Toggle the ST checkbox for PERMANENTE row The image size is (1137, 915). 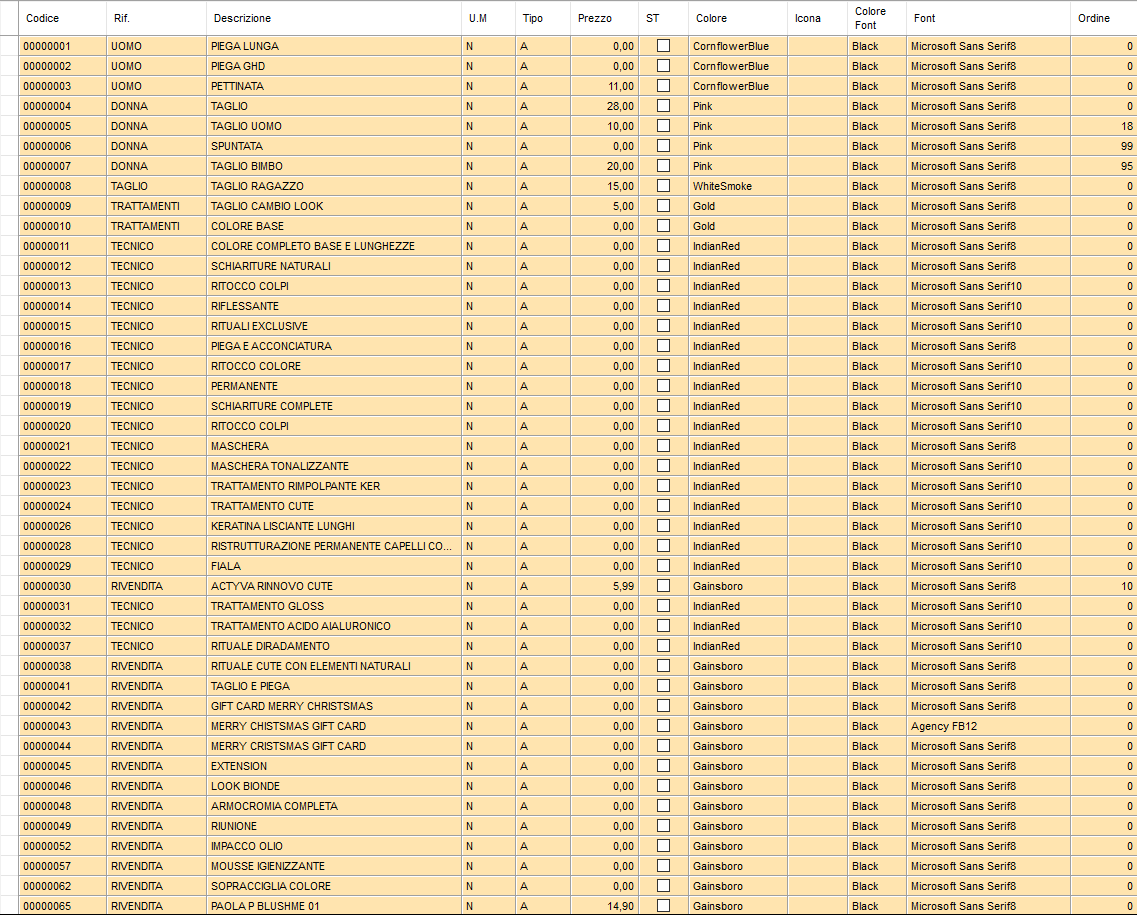click(x=663, y=386)
